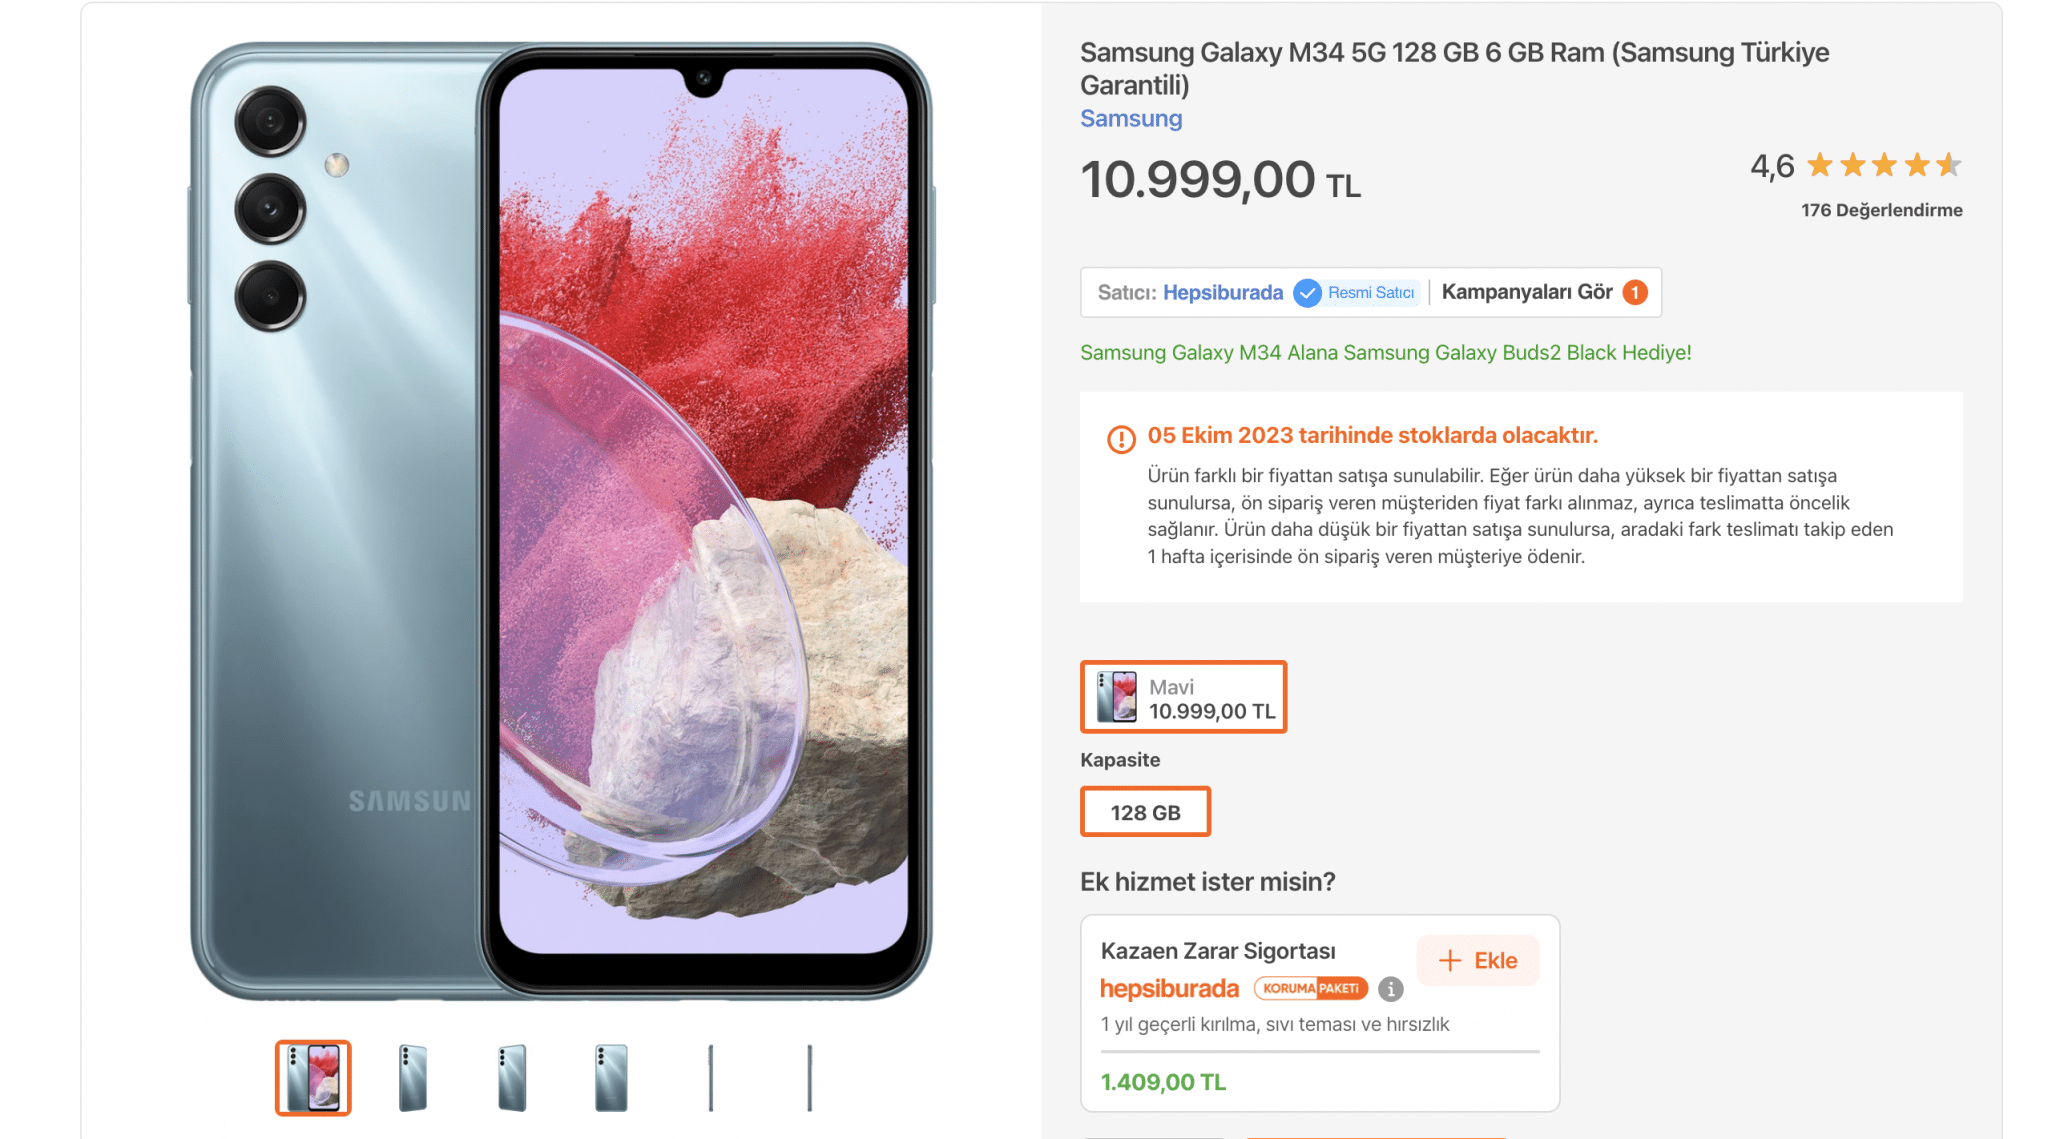Screen dimensions: 2048x1139
Task: Click the star rating icons
Action: coord(1884,165)
